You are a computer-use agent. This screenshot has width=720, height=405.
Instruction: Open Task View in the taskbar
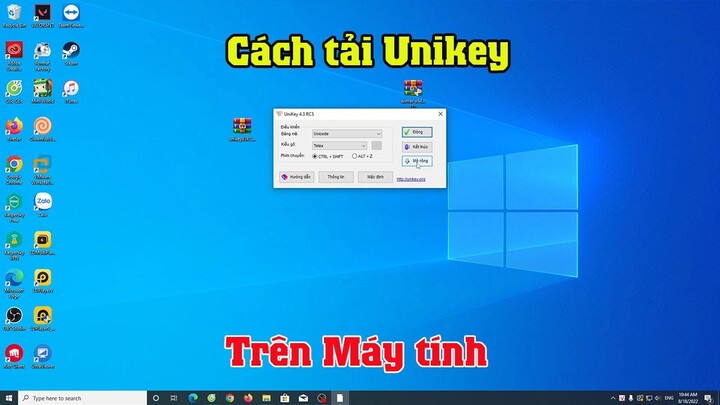[x=174, y=398]
